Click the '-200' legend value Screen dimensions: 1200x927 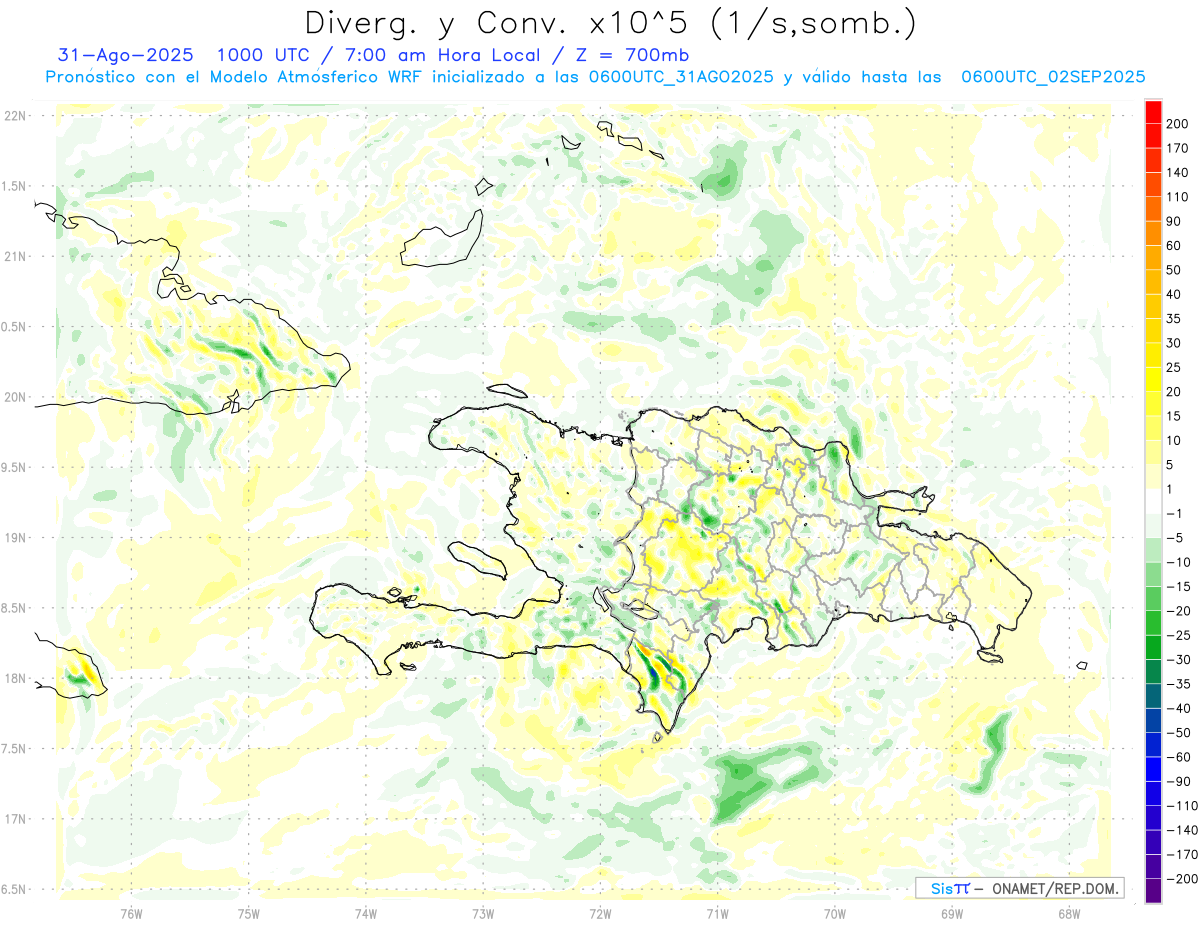tap(1182, 878)
